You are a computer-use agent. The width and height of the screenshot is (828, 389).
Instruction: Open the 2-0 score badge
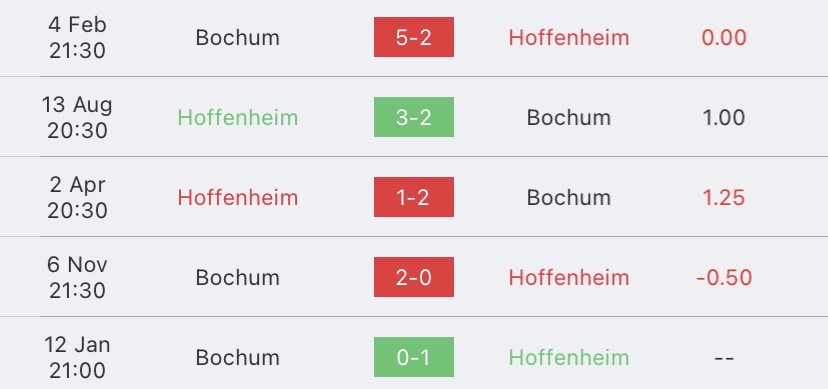pos(413,277)
